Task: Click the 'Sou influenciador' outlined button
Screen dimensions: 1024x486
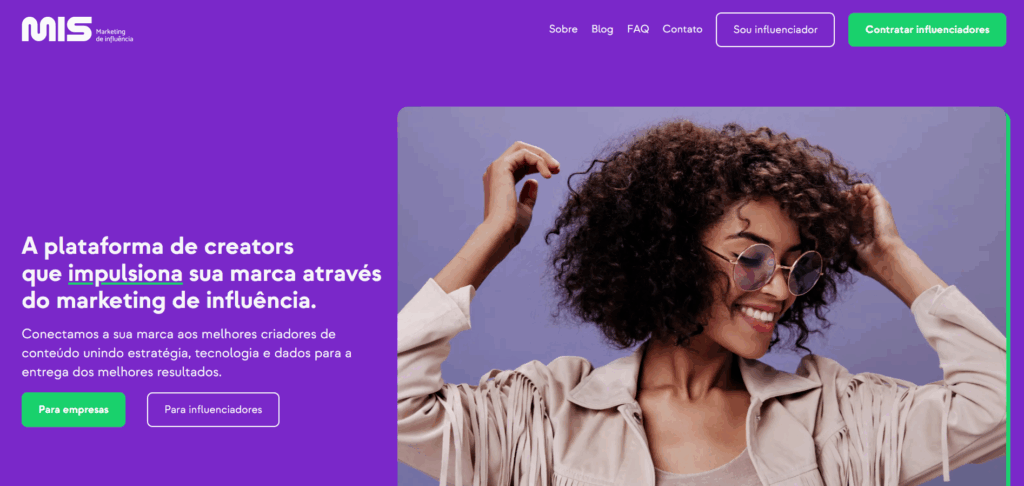Action: (775, 29)
